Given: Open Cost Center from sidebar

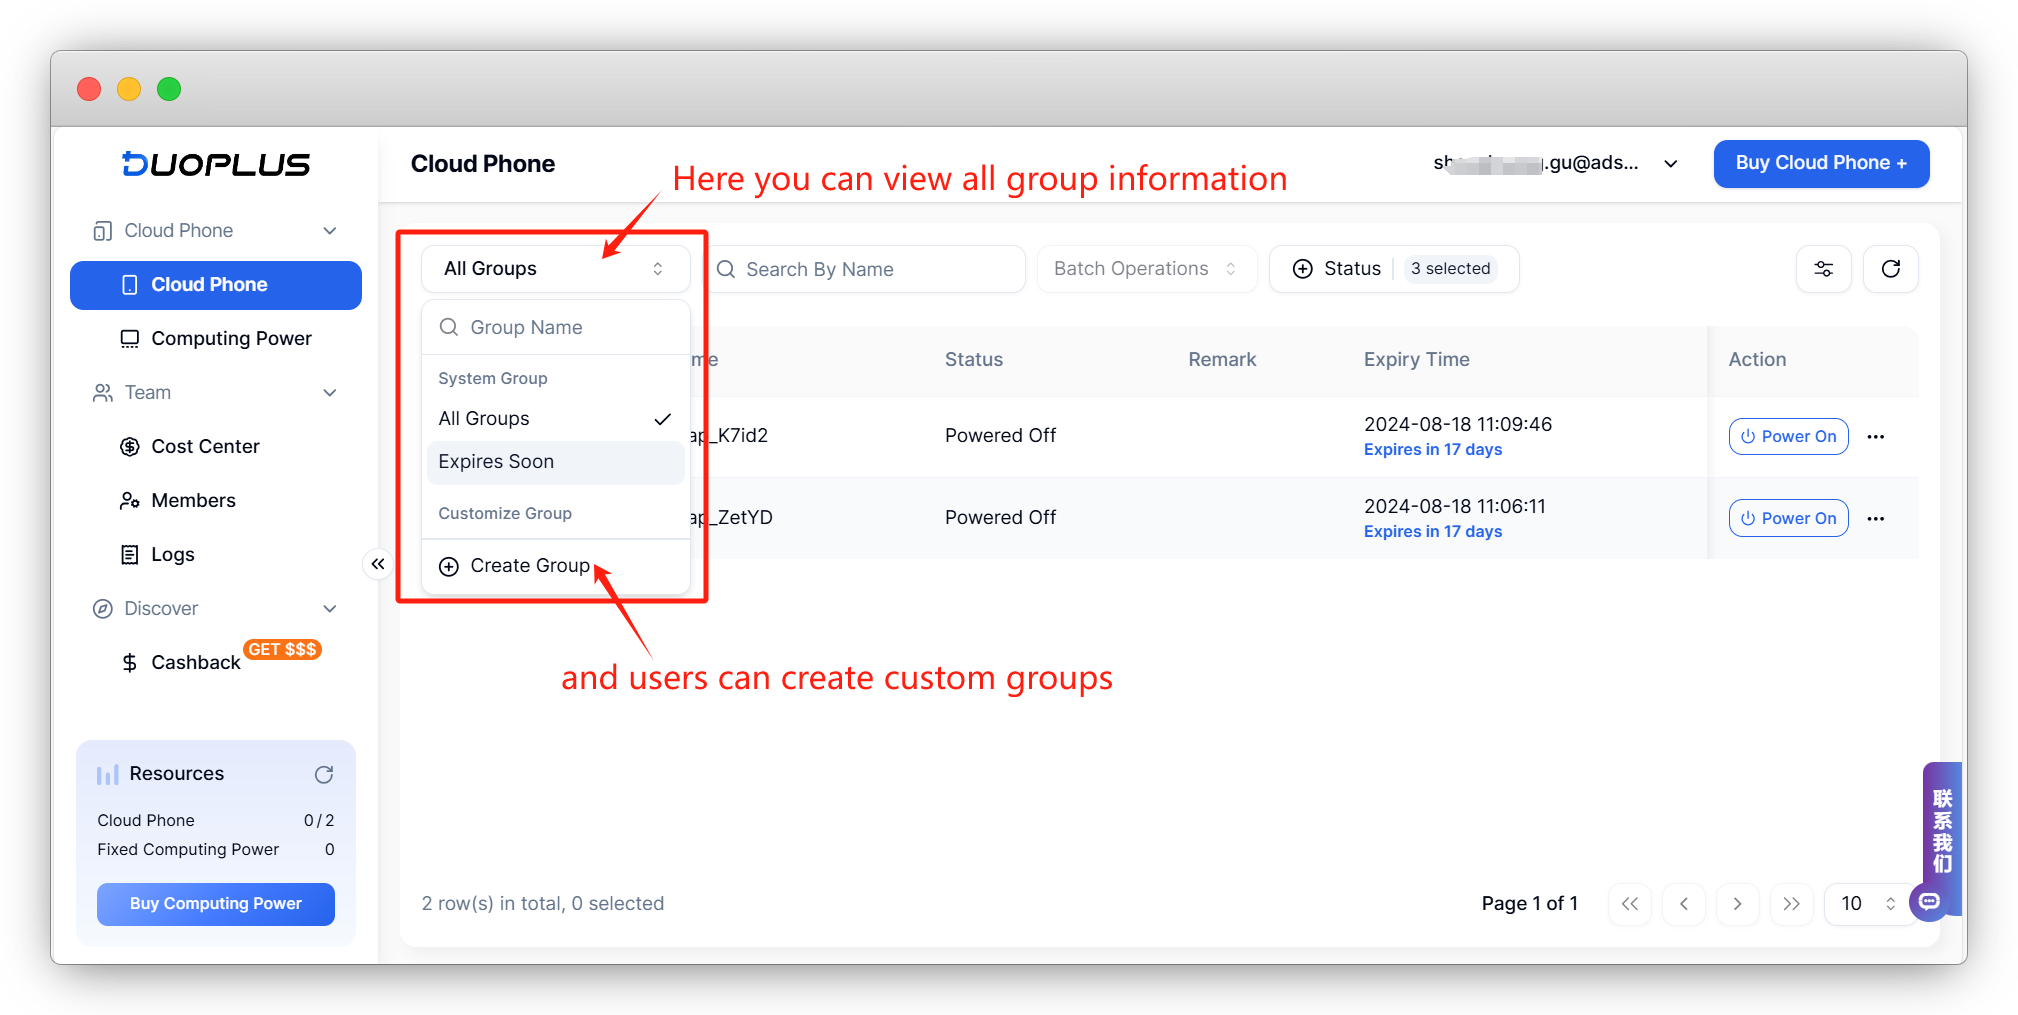Looking at the screenshot, I should point(205,446).
